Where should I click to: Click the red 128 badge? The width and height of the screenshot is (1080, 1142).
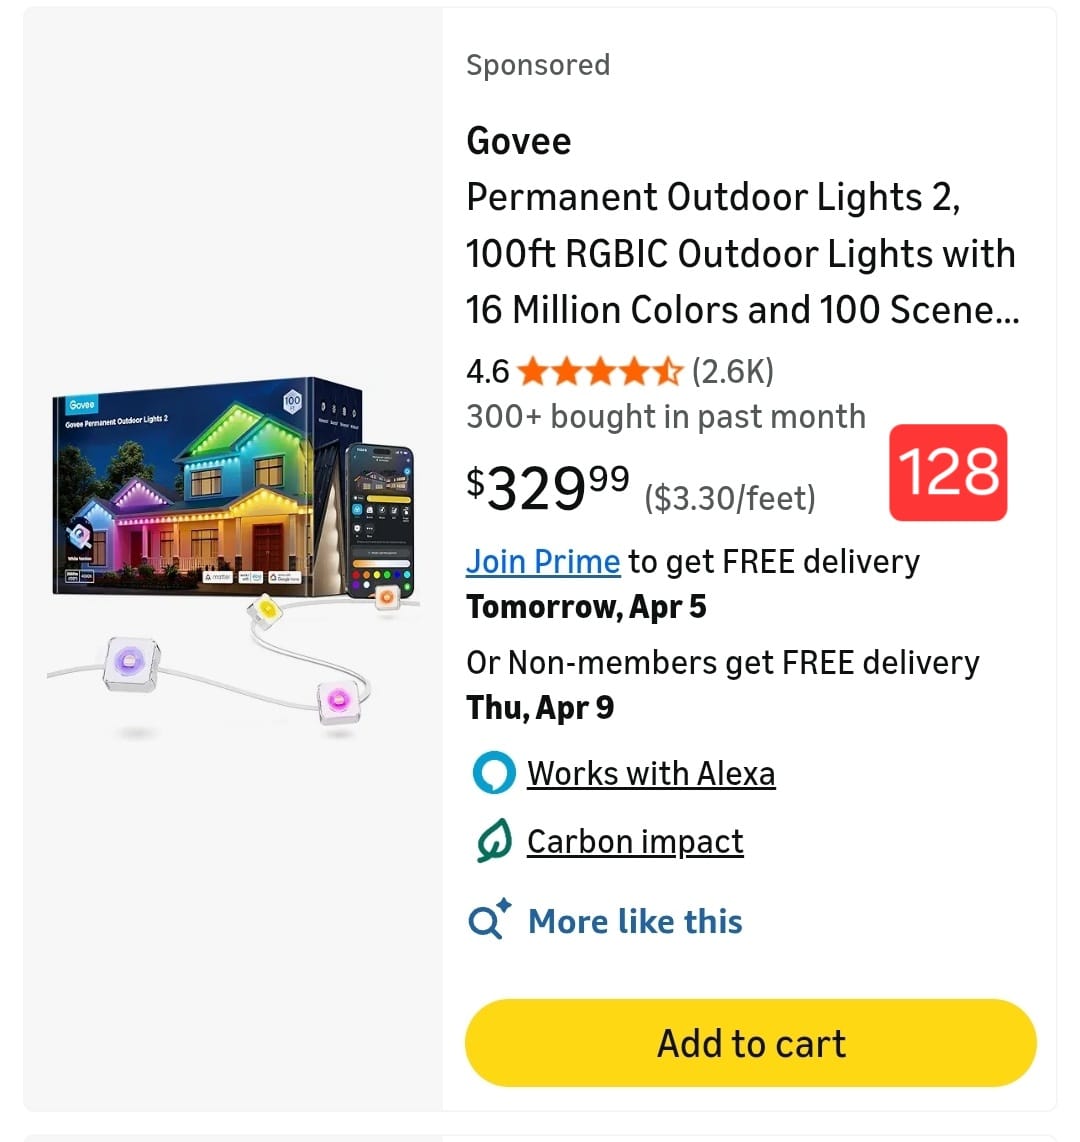click(948, 472)
